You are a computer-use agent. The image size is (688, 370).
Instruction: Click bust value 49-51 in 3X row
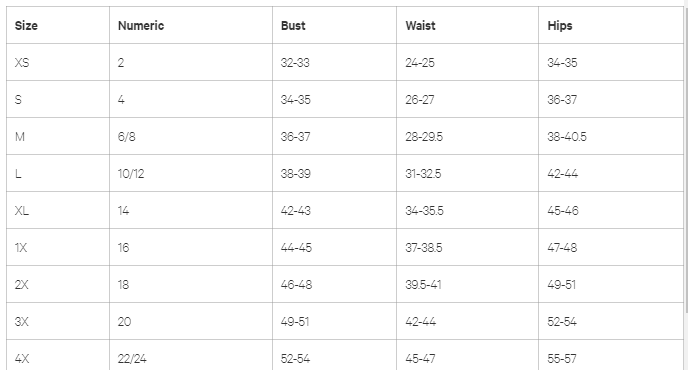pyautogui.click(x=295, y=322)
